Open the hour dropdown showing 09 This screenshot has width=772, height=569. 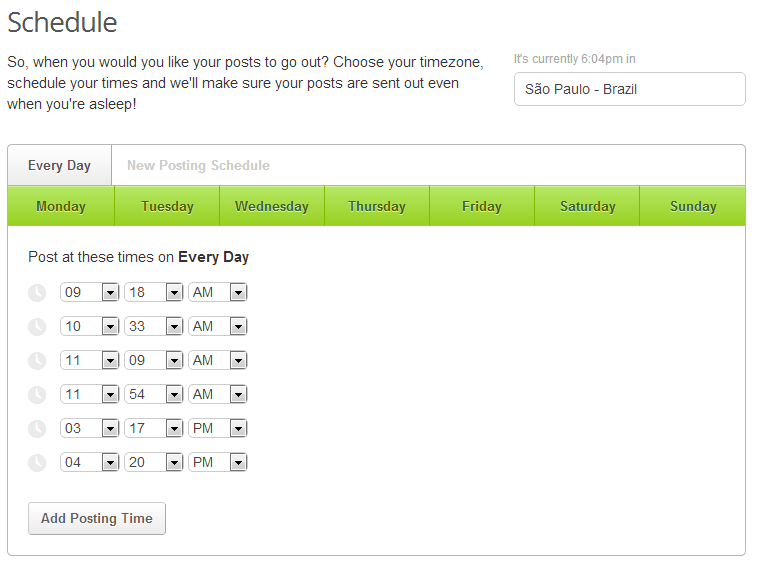coord(90,293)
